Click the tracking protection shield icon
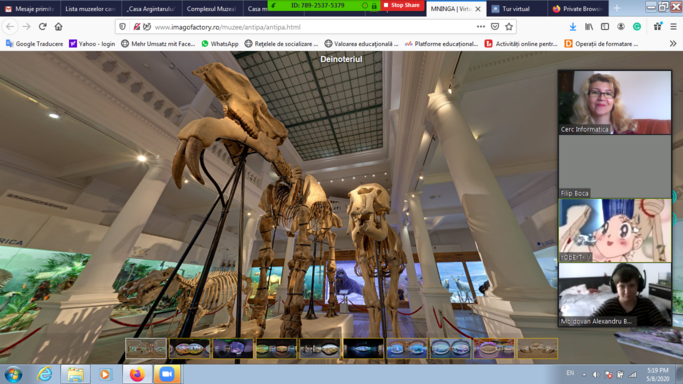The width and height of the screenshot is (683, 384). [x=122, y=27]
